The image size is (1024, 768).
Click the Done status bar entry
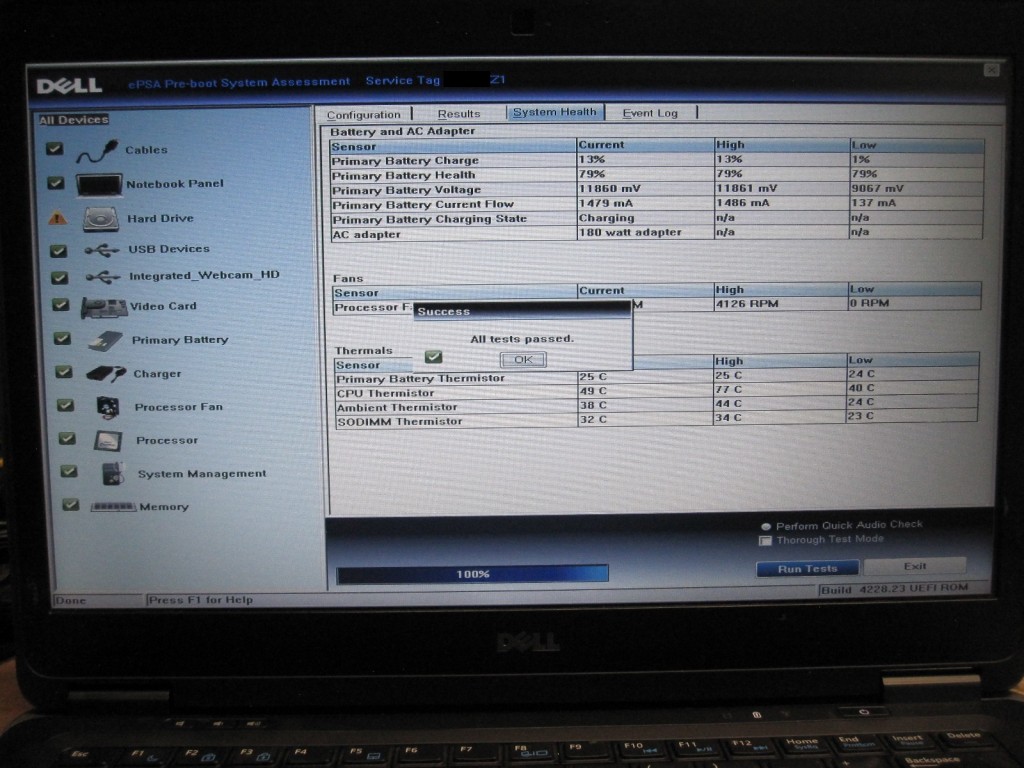tap(71, 601)
